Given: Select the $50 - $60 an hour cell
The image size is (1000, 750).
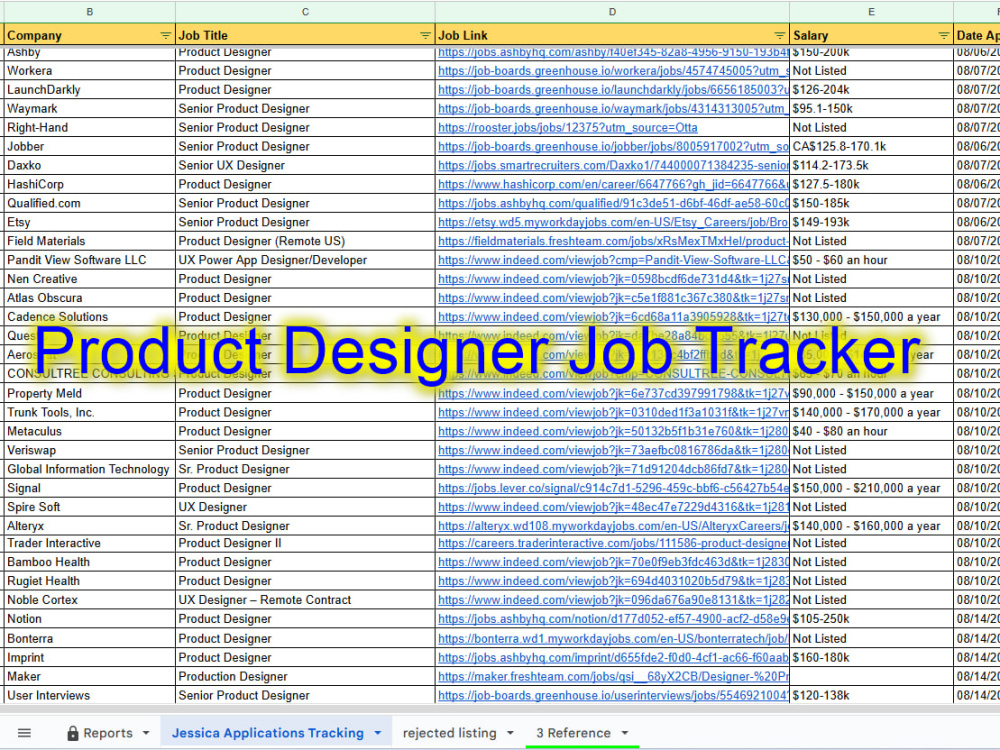Looking at the screenshot, I should pyautogui.click(x=871, y=260).
